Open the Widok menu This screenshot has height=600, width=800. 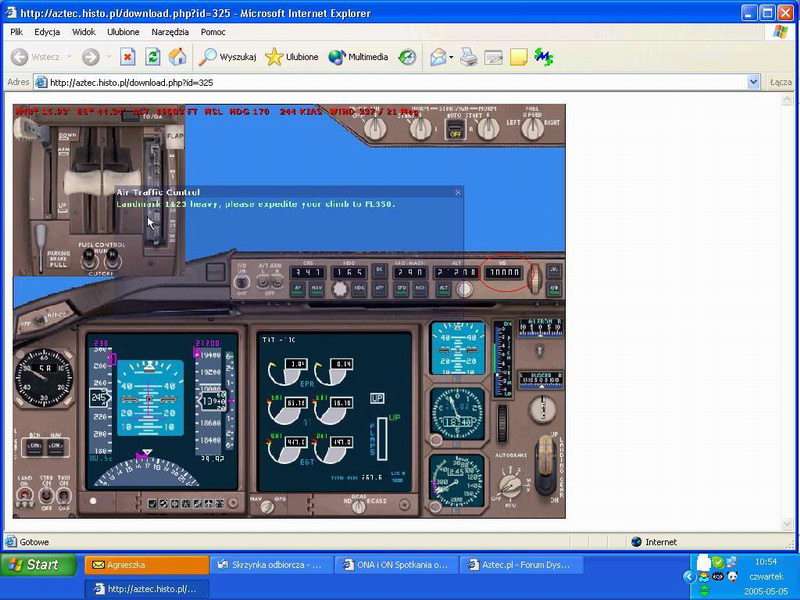(x=84, y=32)
